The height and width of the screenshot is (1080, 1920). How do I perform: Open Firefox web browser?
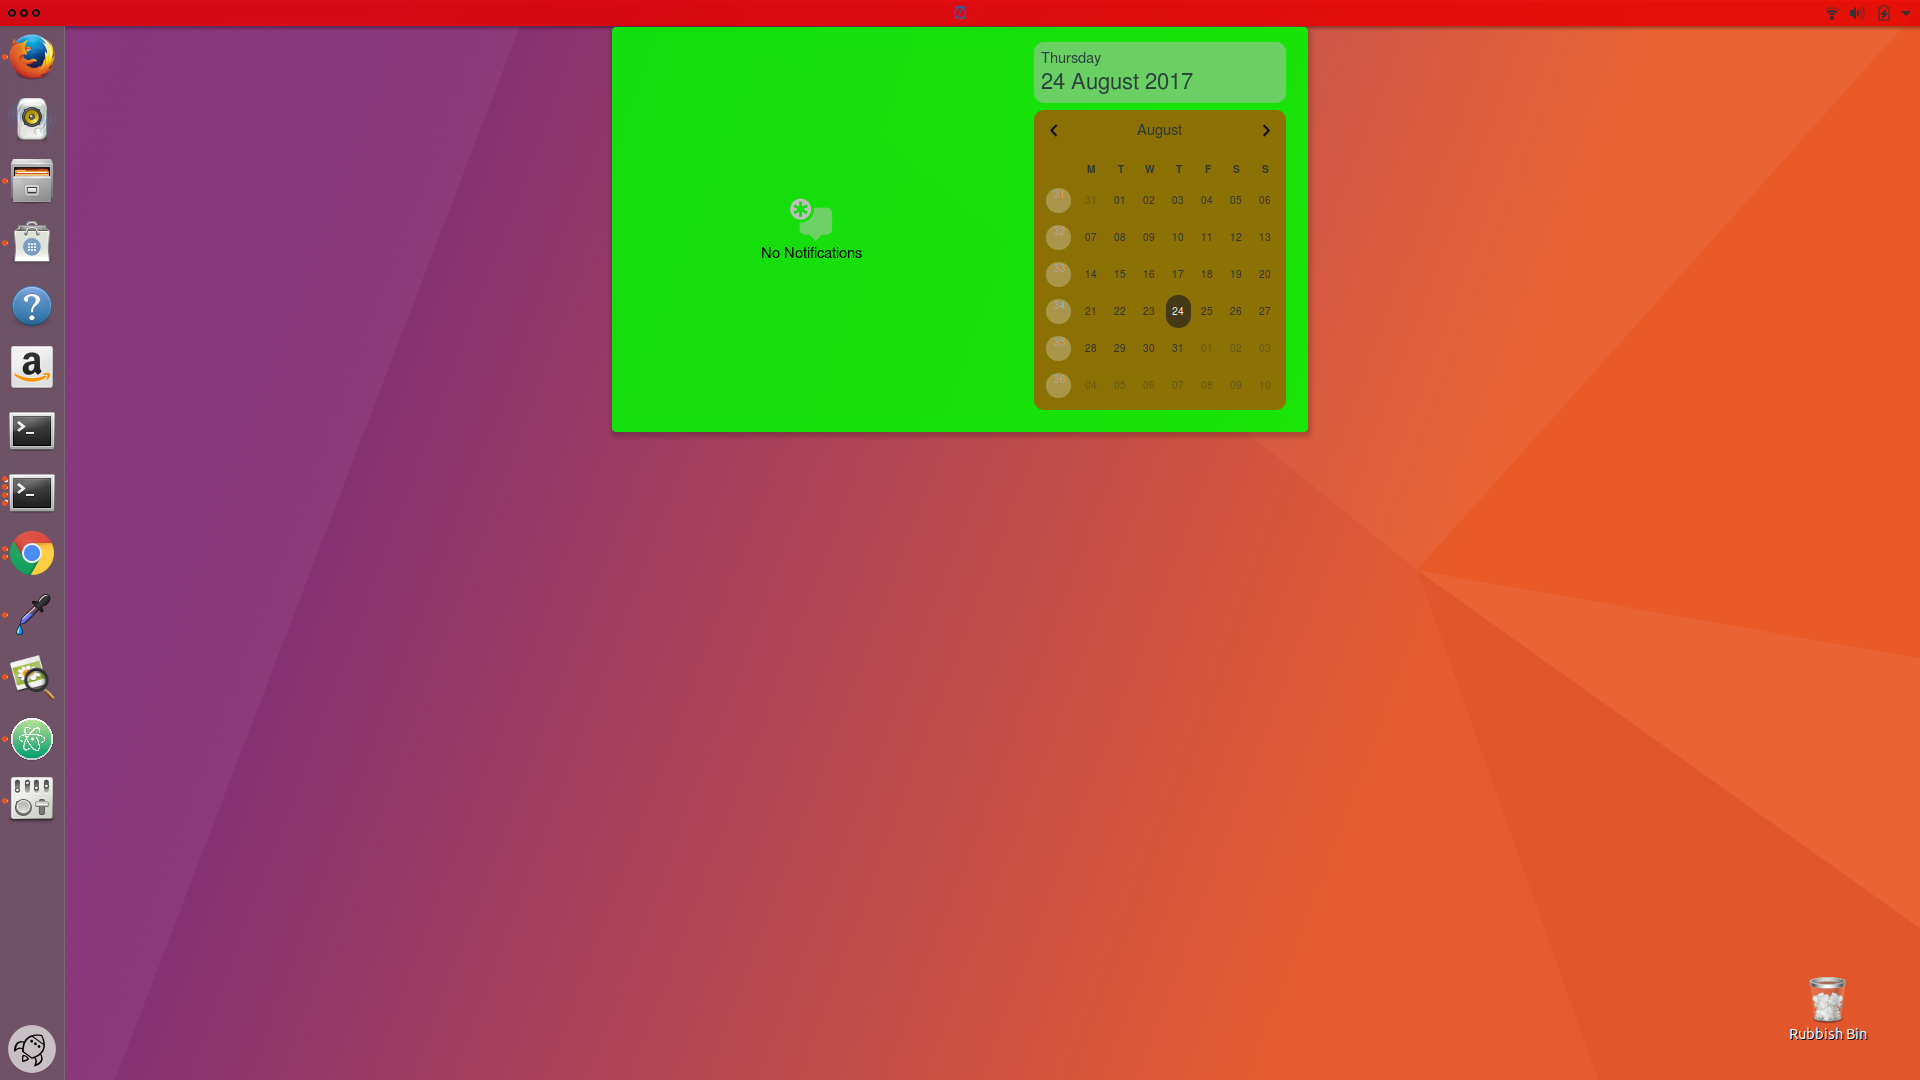[x=32, y=55]
